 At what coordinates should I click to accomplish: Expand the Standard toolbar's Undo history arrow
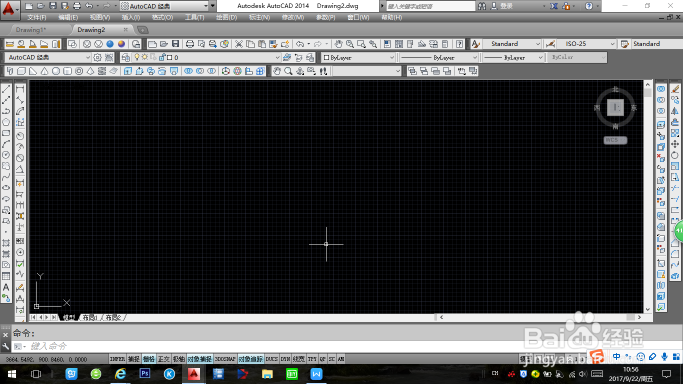(308, 44)
